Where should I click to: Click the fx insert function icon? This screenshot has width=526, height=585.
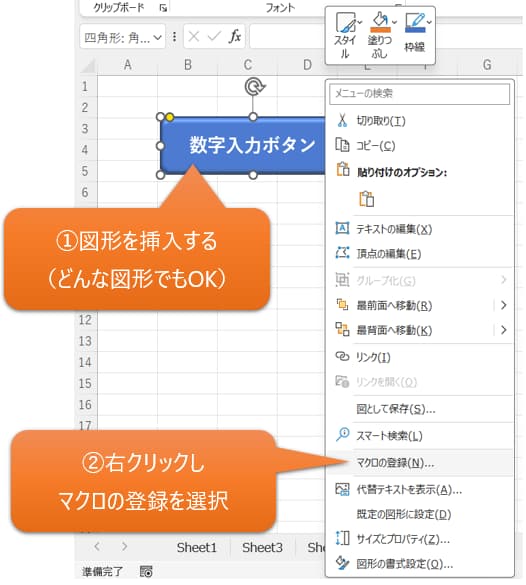click(235, 37)
